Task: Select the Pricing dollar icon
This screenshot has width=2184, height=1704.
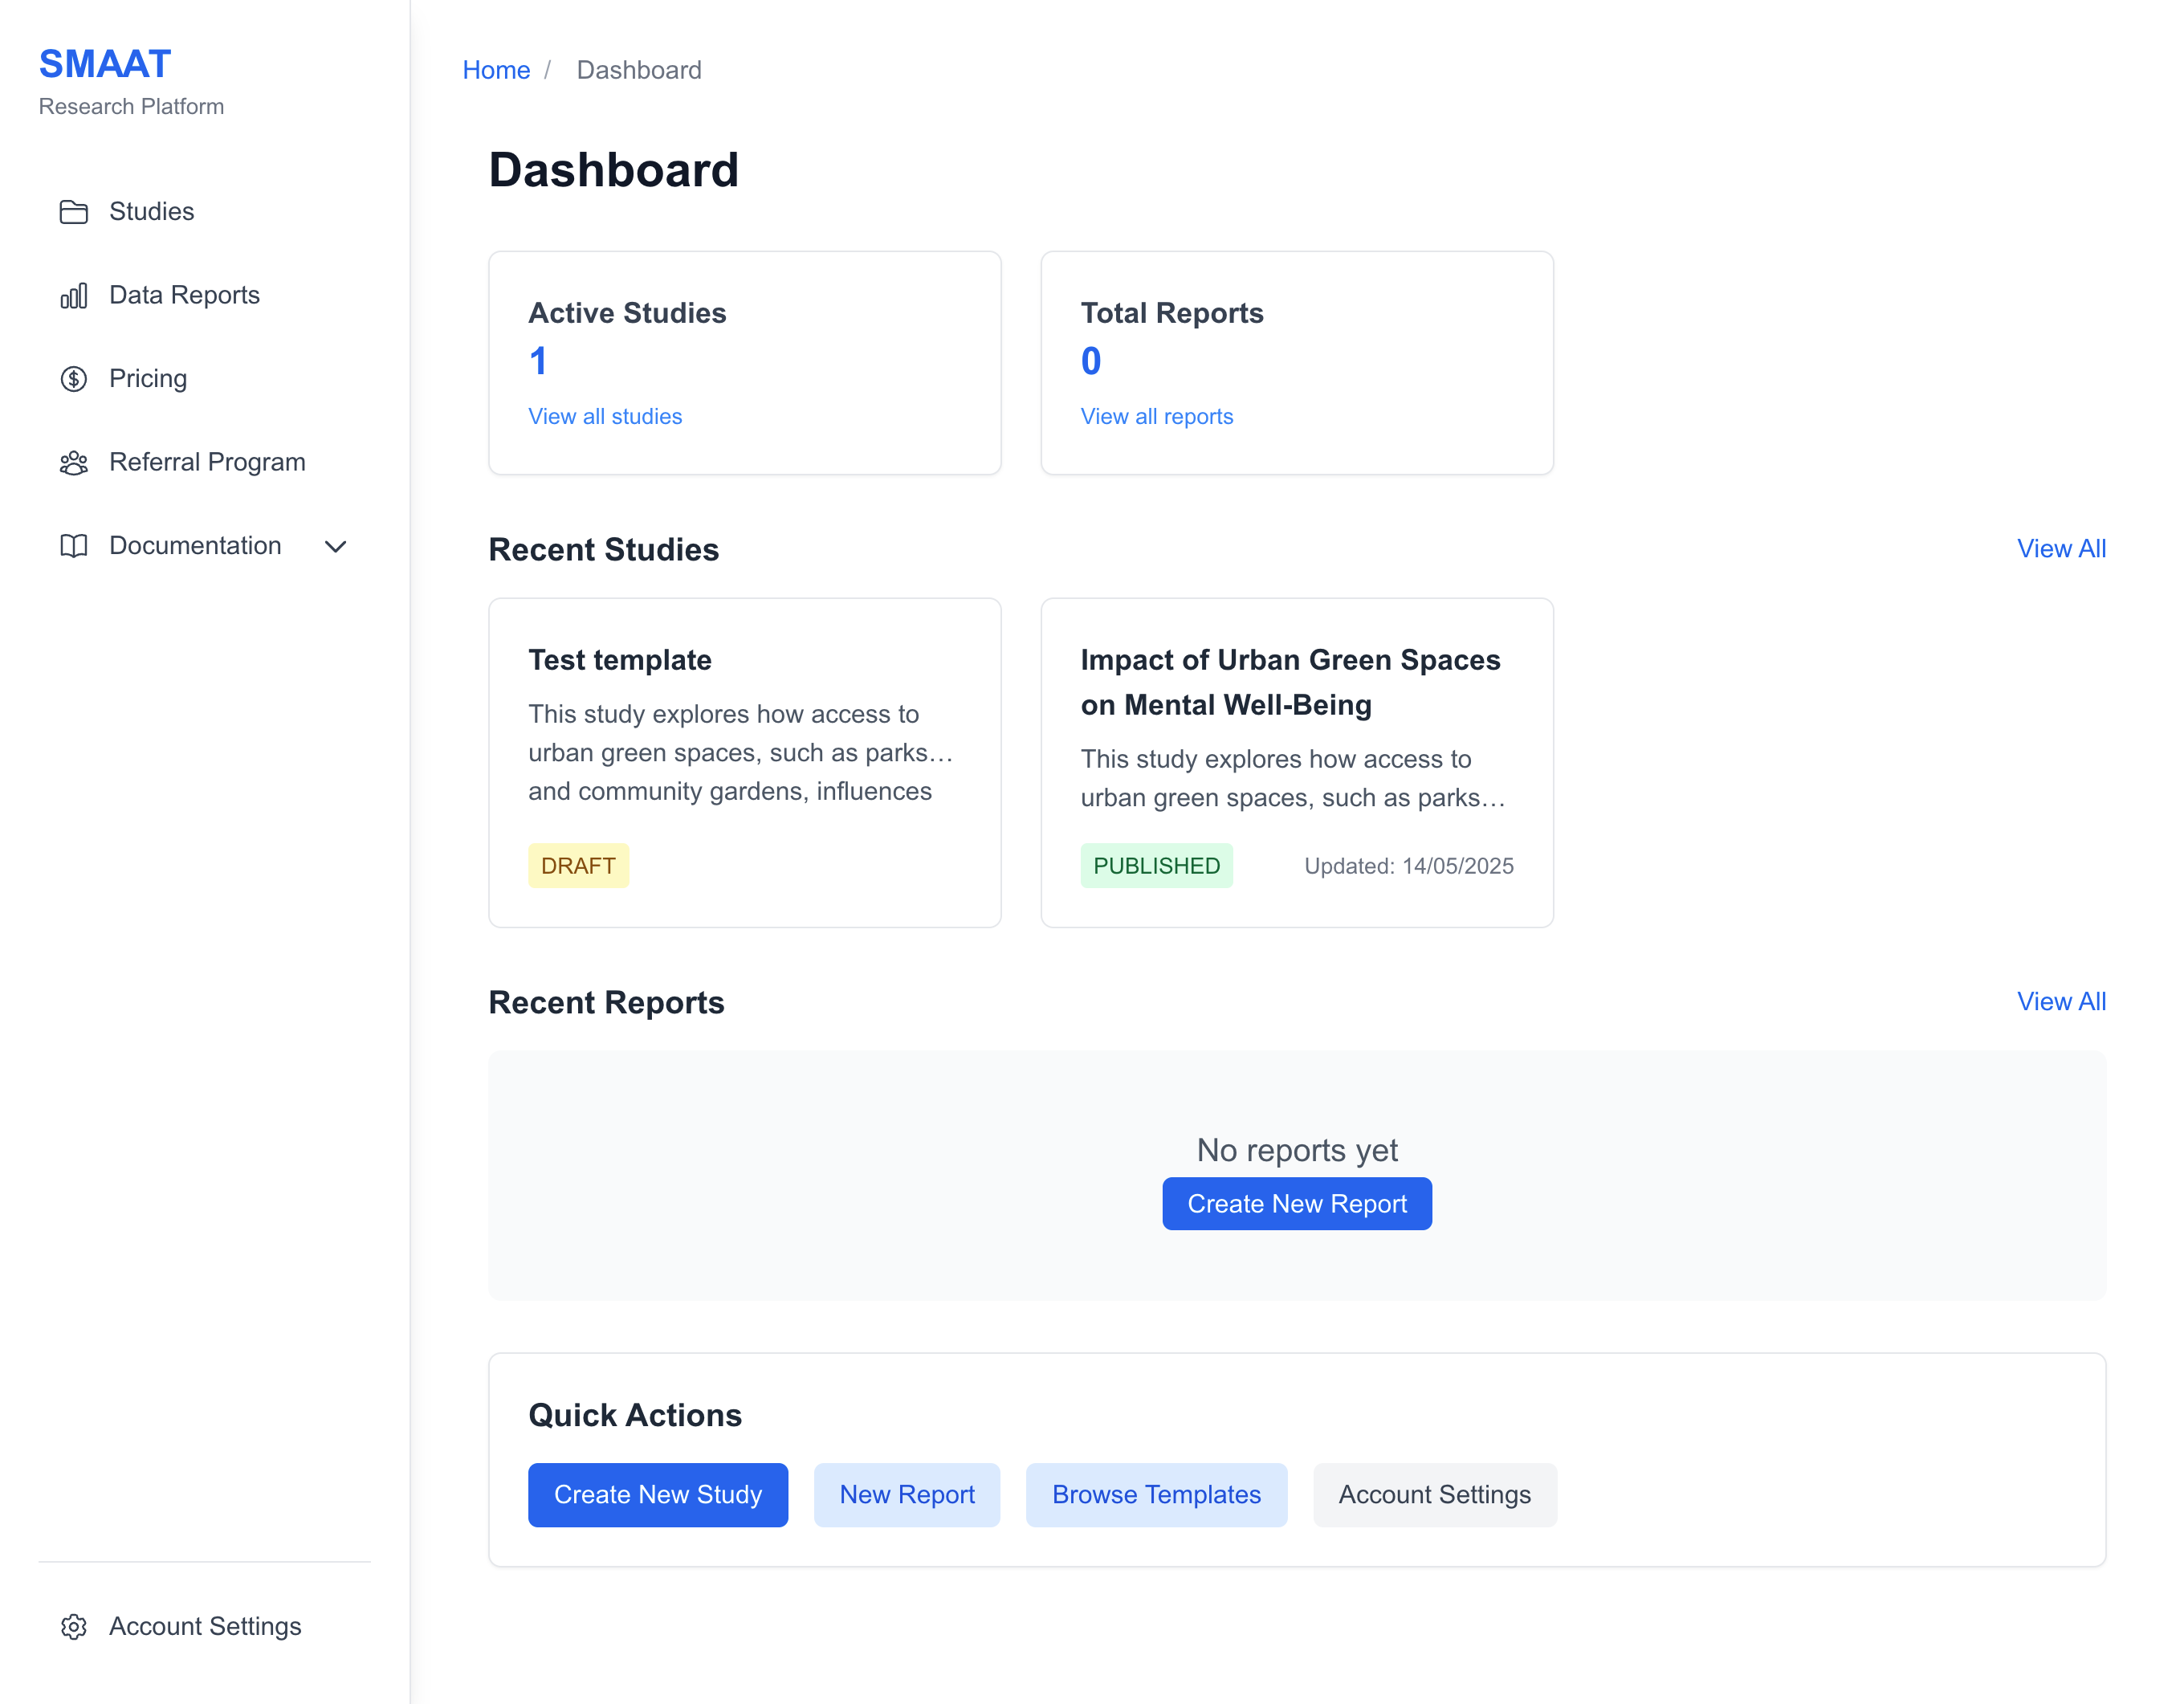Action: pyautogui.click(x=74, y=378)
